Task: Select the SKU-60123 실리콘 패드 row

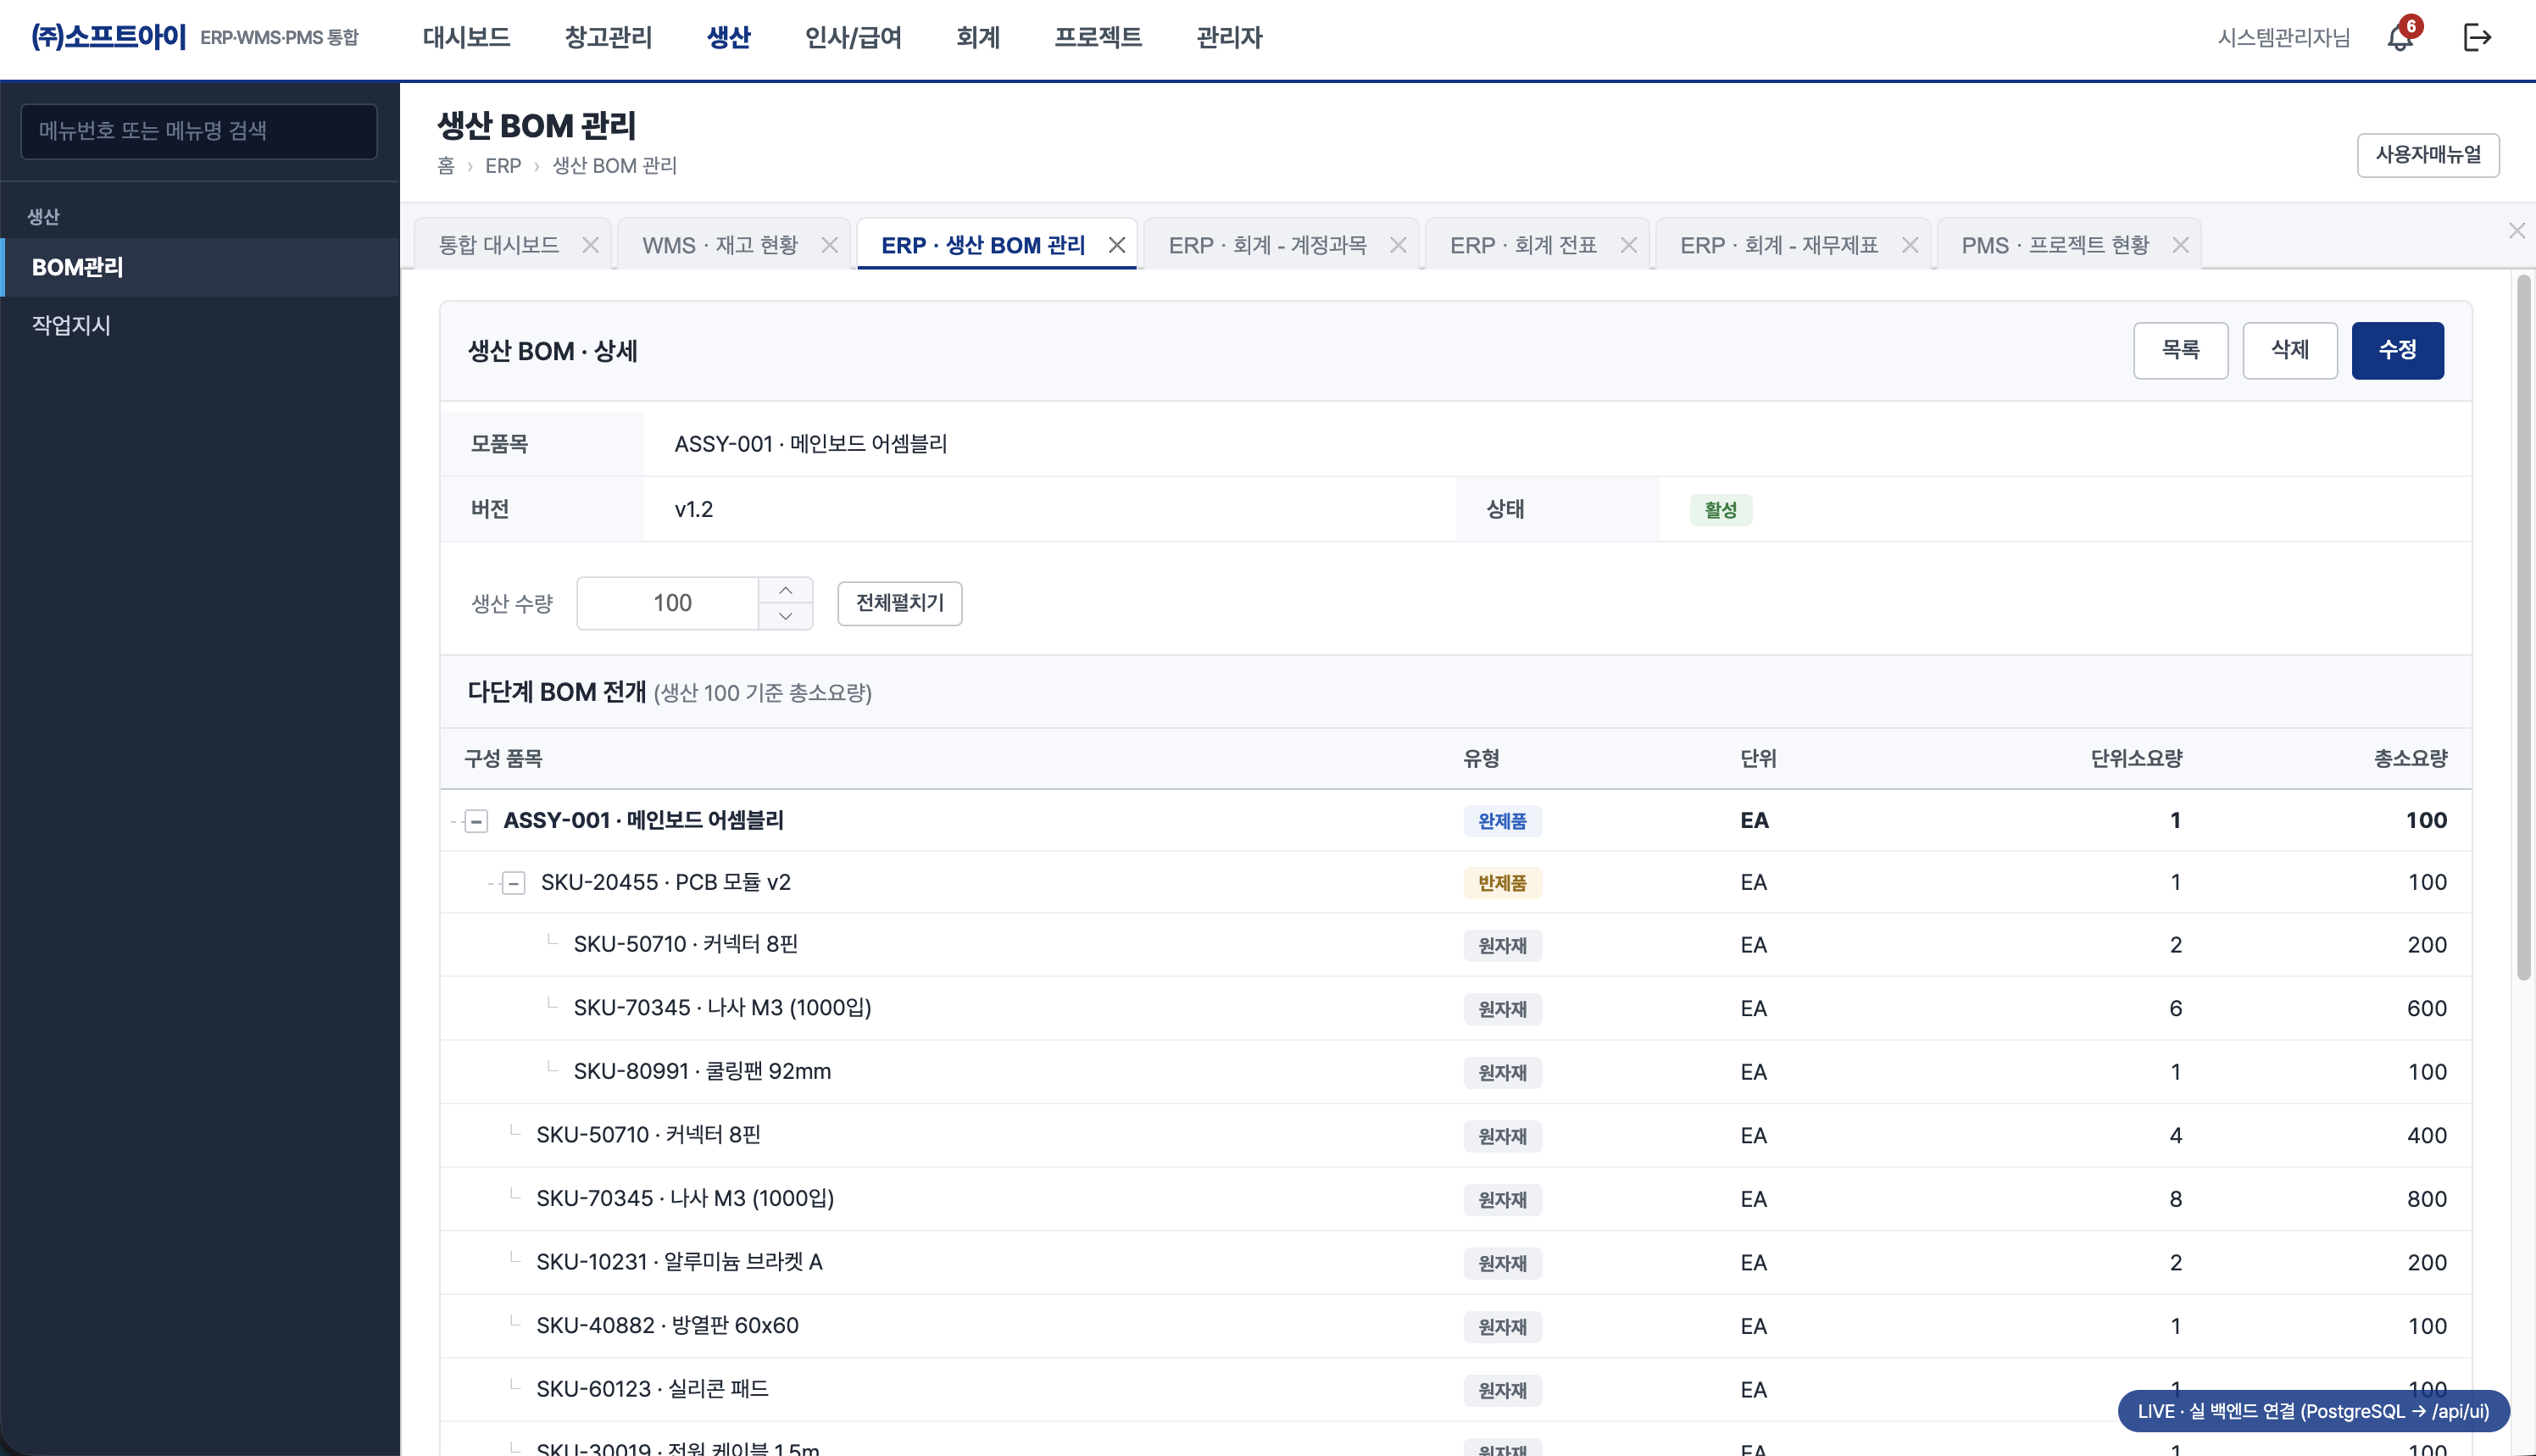Action: (1456, 1389)
